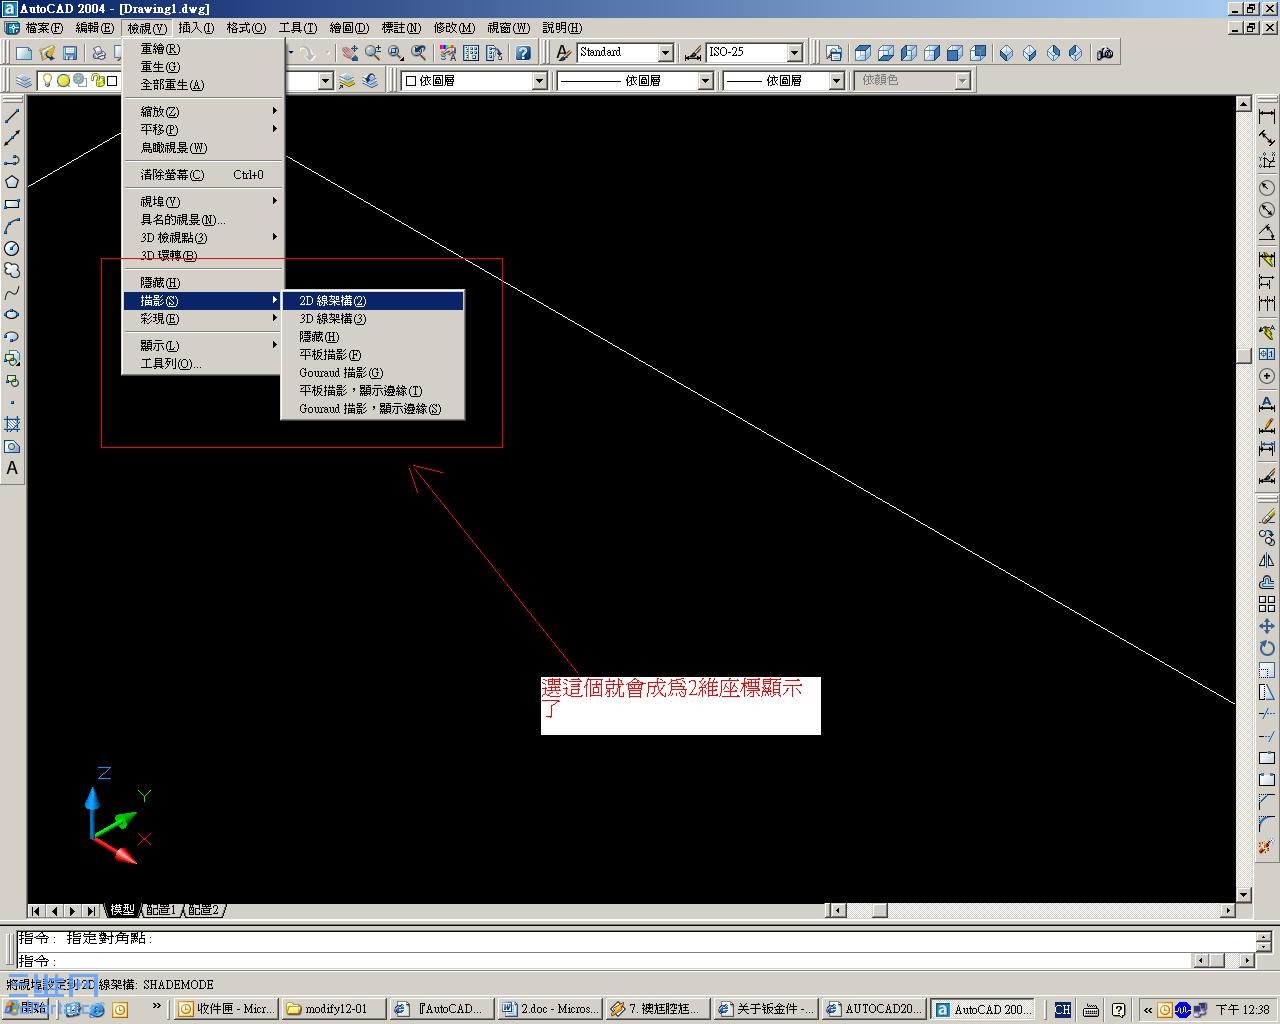This screenshot has width=1280, height=1024.
Task: Select the Line draw tool
Action: tap(12, 116)
